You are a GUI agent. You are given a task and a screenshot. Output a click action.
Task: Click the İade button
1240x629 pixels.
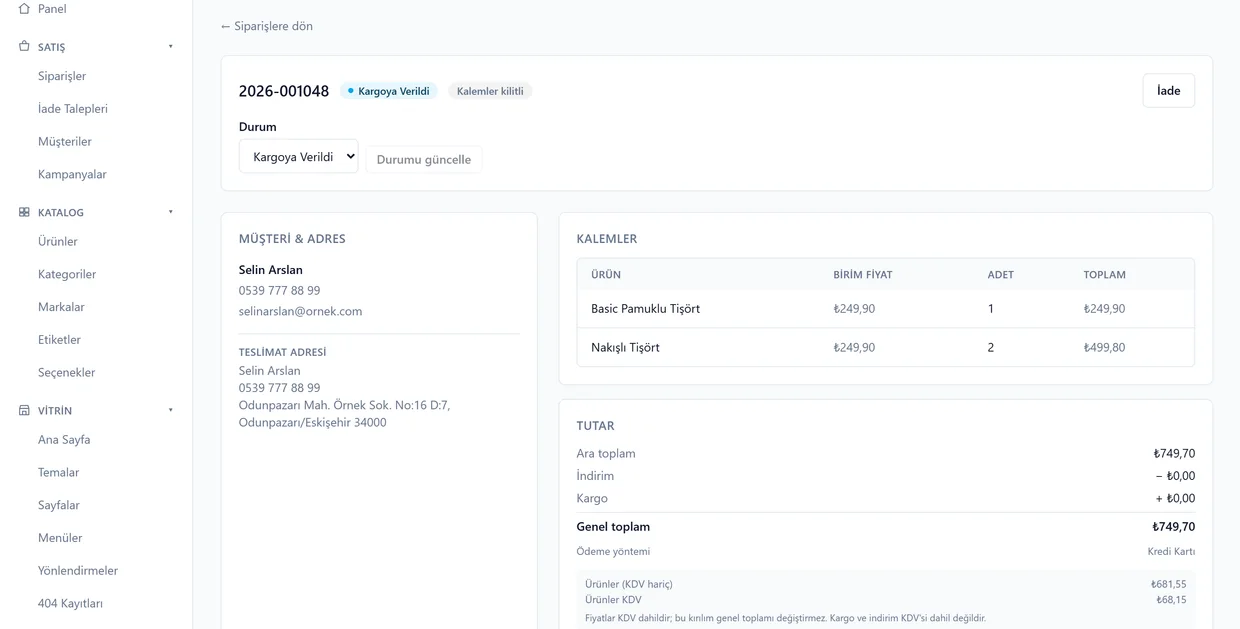click(1168, 90)
